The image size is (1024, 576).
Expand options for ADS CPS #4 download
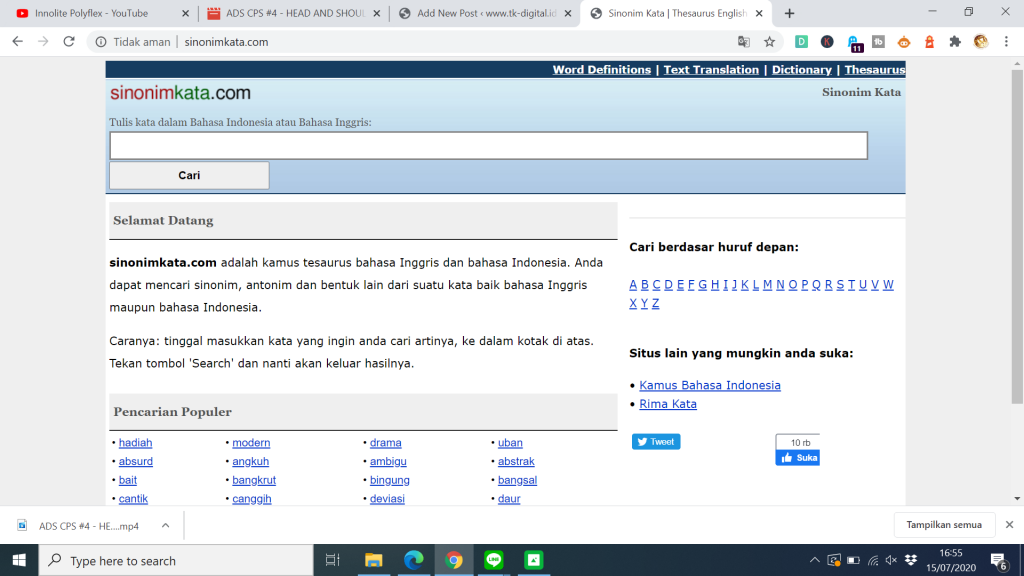tap(165, 525)
